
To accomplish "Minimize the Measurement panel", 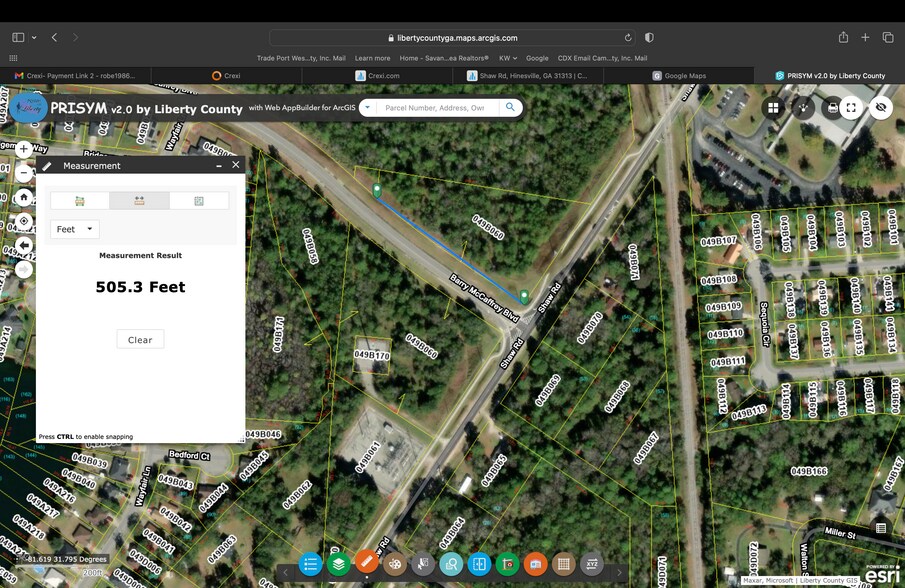I will [219, 166].
